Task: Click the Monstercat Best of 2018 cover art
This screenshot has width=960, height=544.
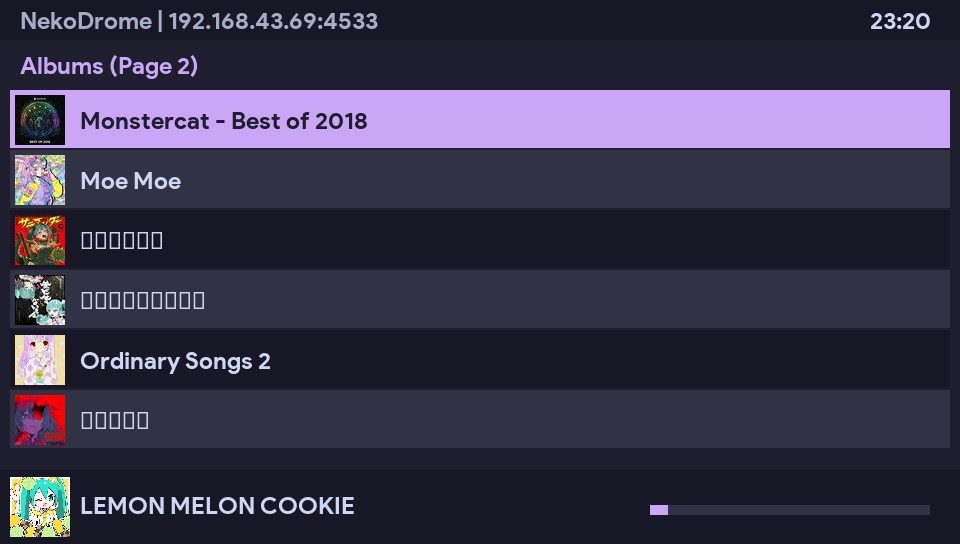Action: coord(40,120)
